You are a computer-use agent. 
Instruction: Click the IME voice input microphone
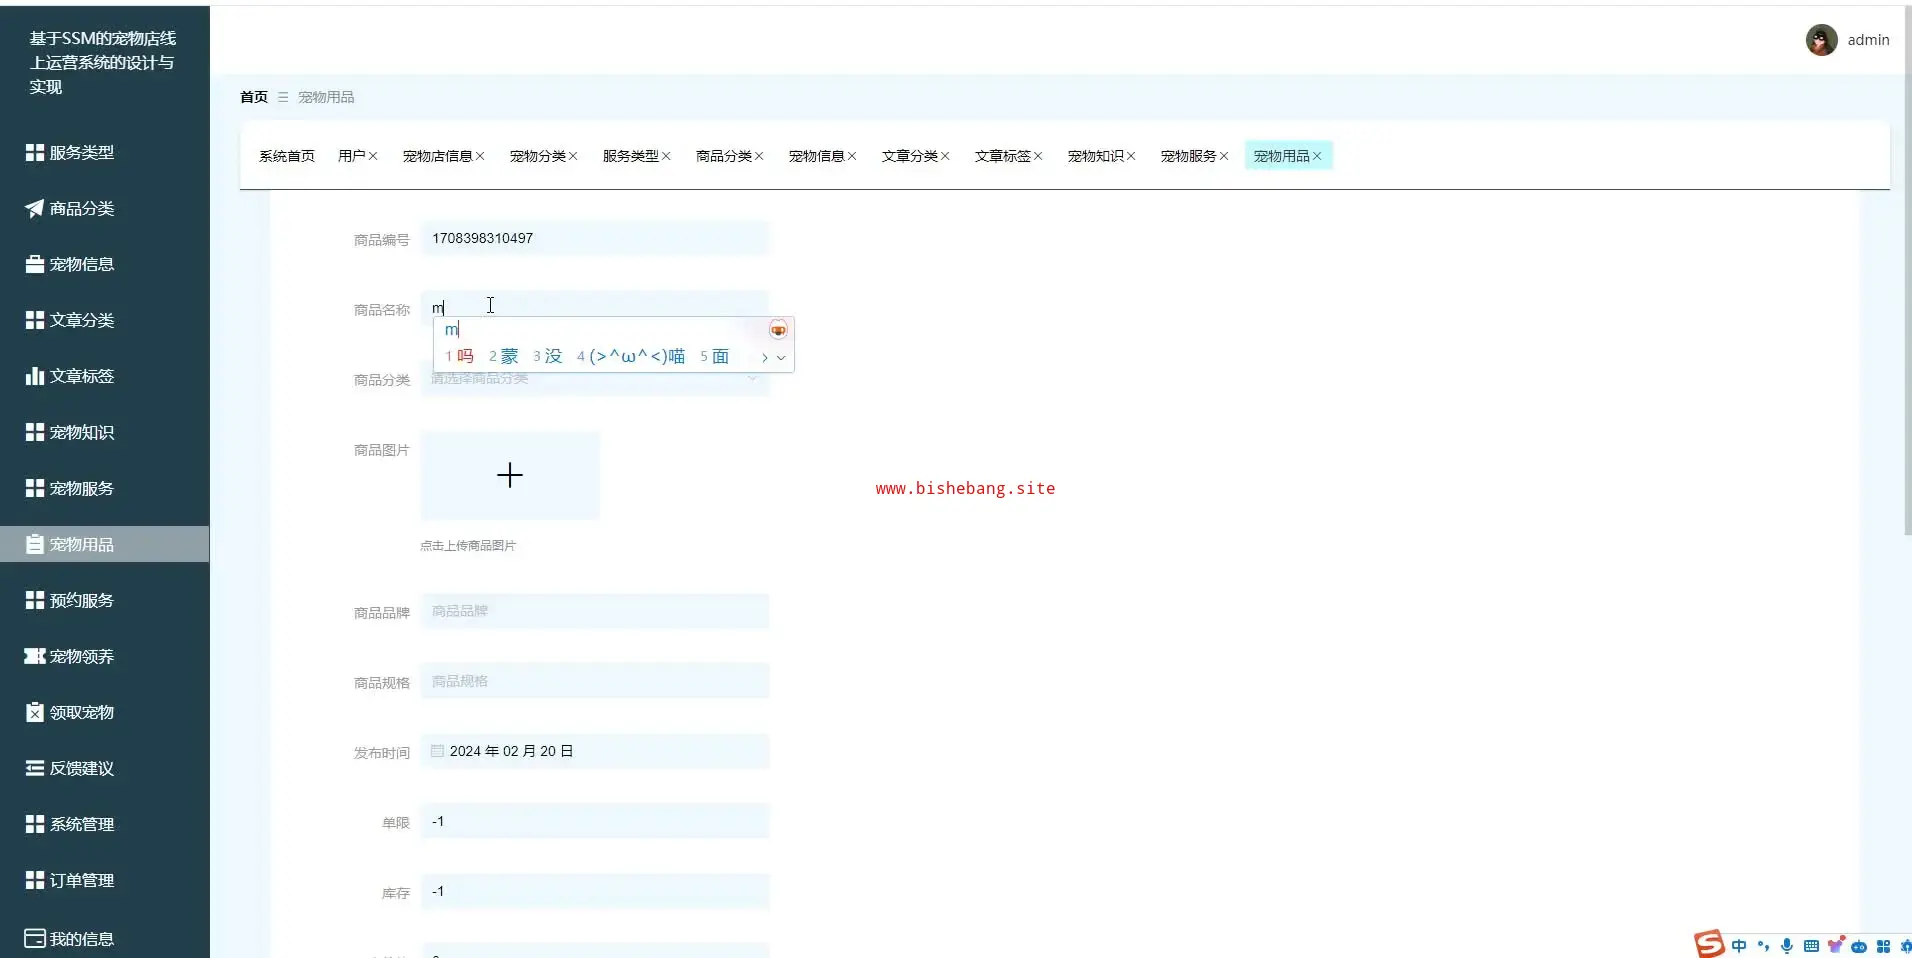point(1787,946)
